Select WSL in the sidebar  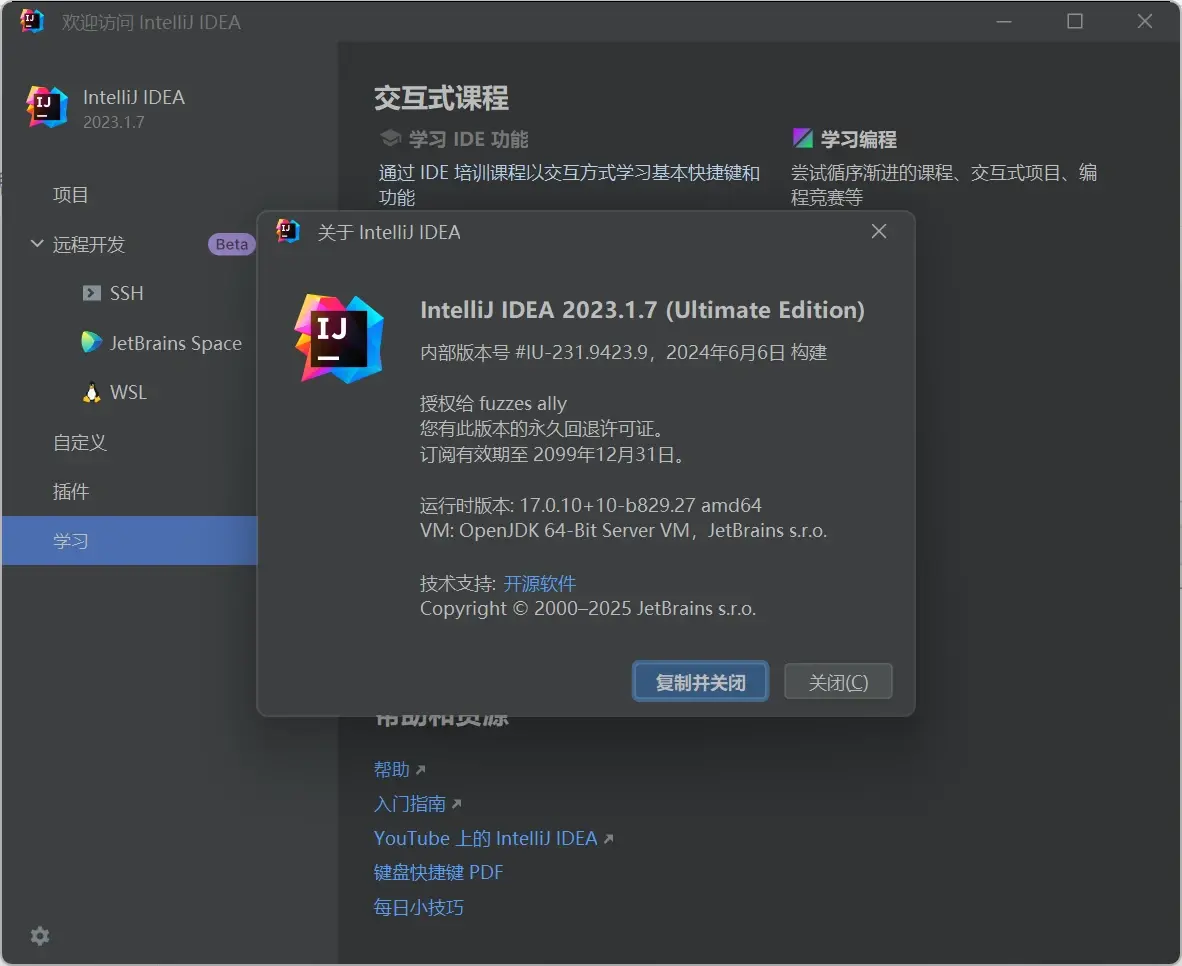click(130, 392)
